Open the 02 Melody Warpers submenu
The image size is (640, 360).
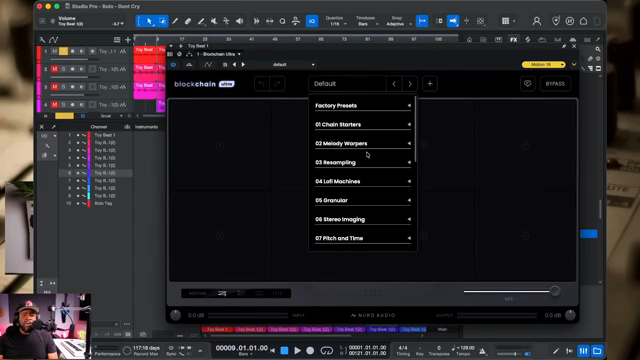pyautogui.click(x=363, y=143)
